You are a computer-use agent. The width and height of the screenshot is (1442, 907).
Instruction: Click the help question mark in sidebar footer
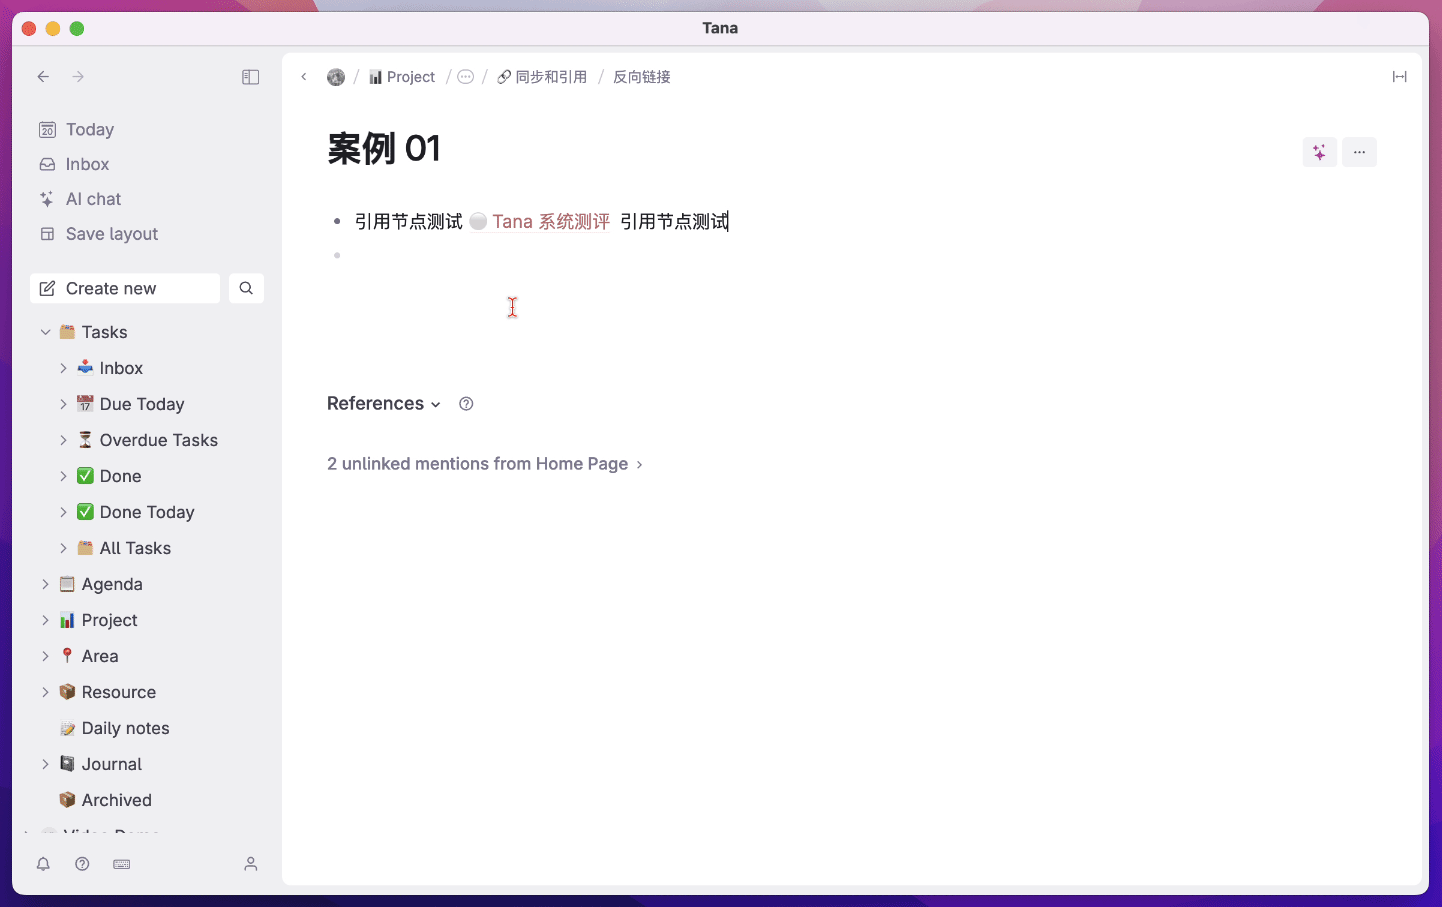(82, 864)
